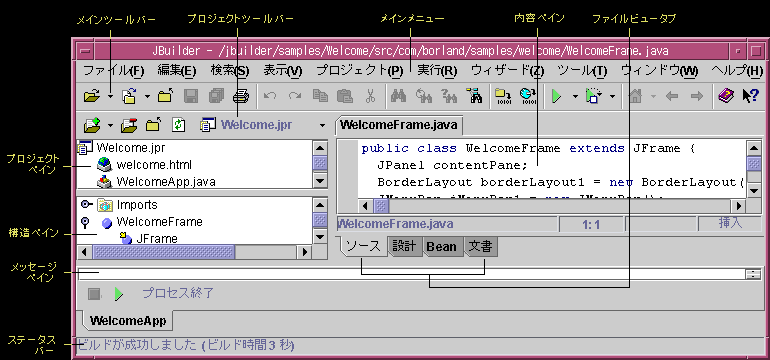Switch to the 設計 file view tab
This screenshot has height=360, width=770.
click(405, 247)
